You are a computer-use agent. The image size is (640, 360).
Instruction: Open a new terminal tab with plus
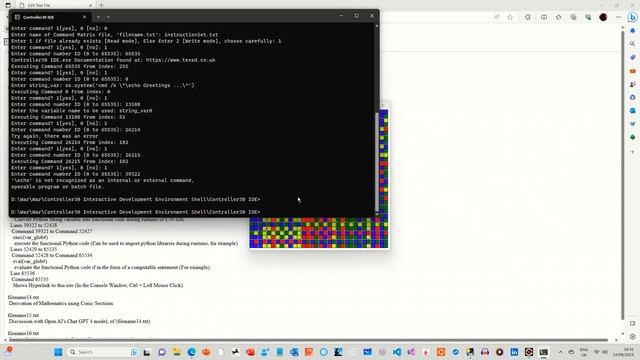tap(98, 17)
